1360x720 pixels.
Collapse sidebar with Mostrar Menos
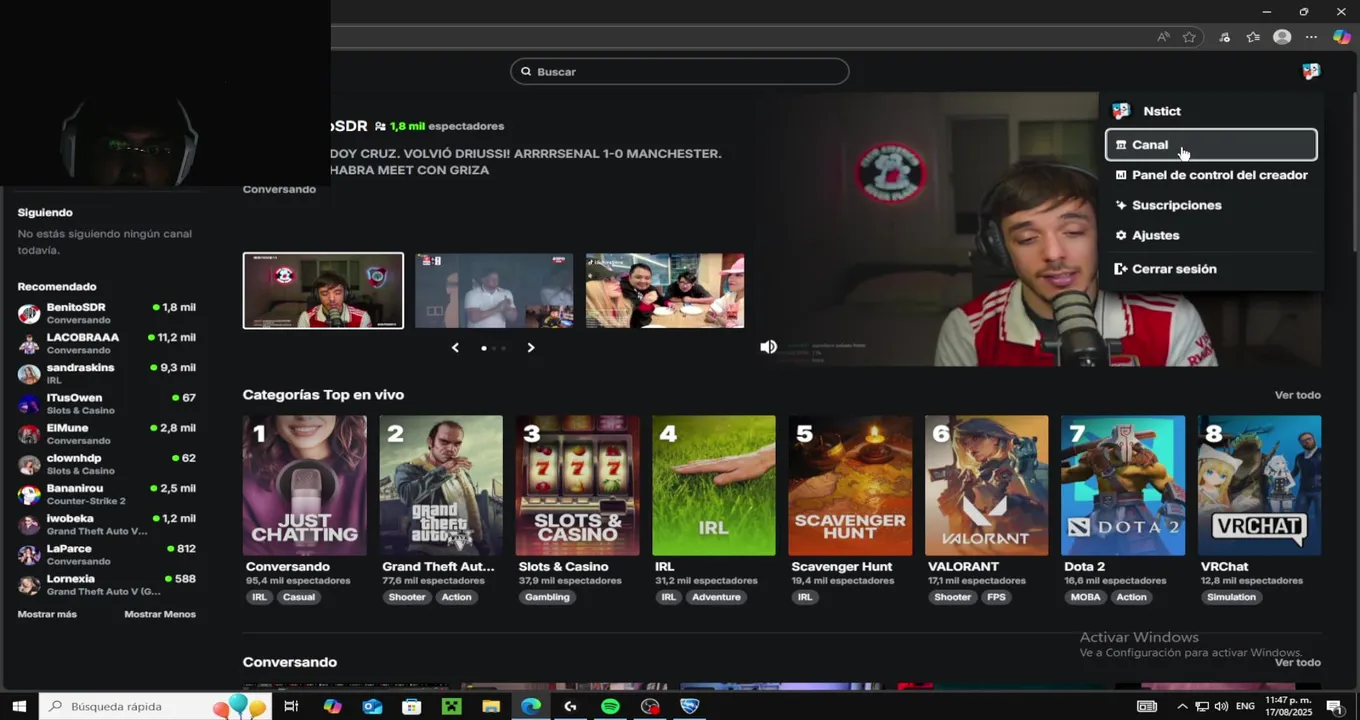pyautogui.click(x=160, y=614)
